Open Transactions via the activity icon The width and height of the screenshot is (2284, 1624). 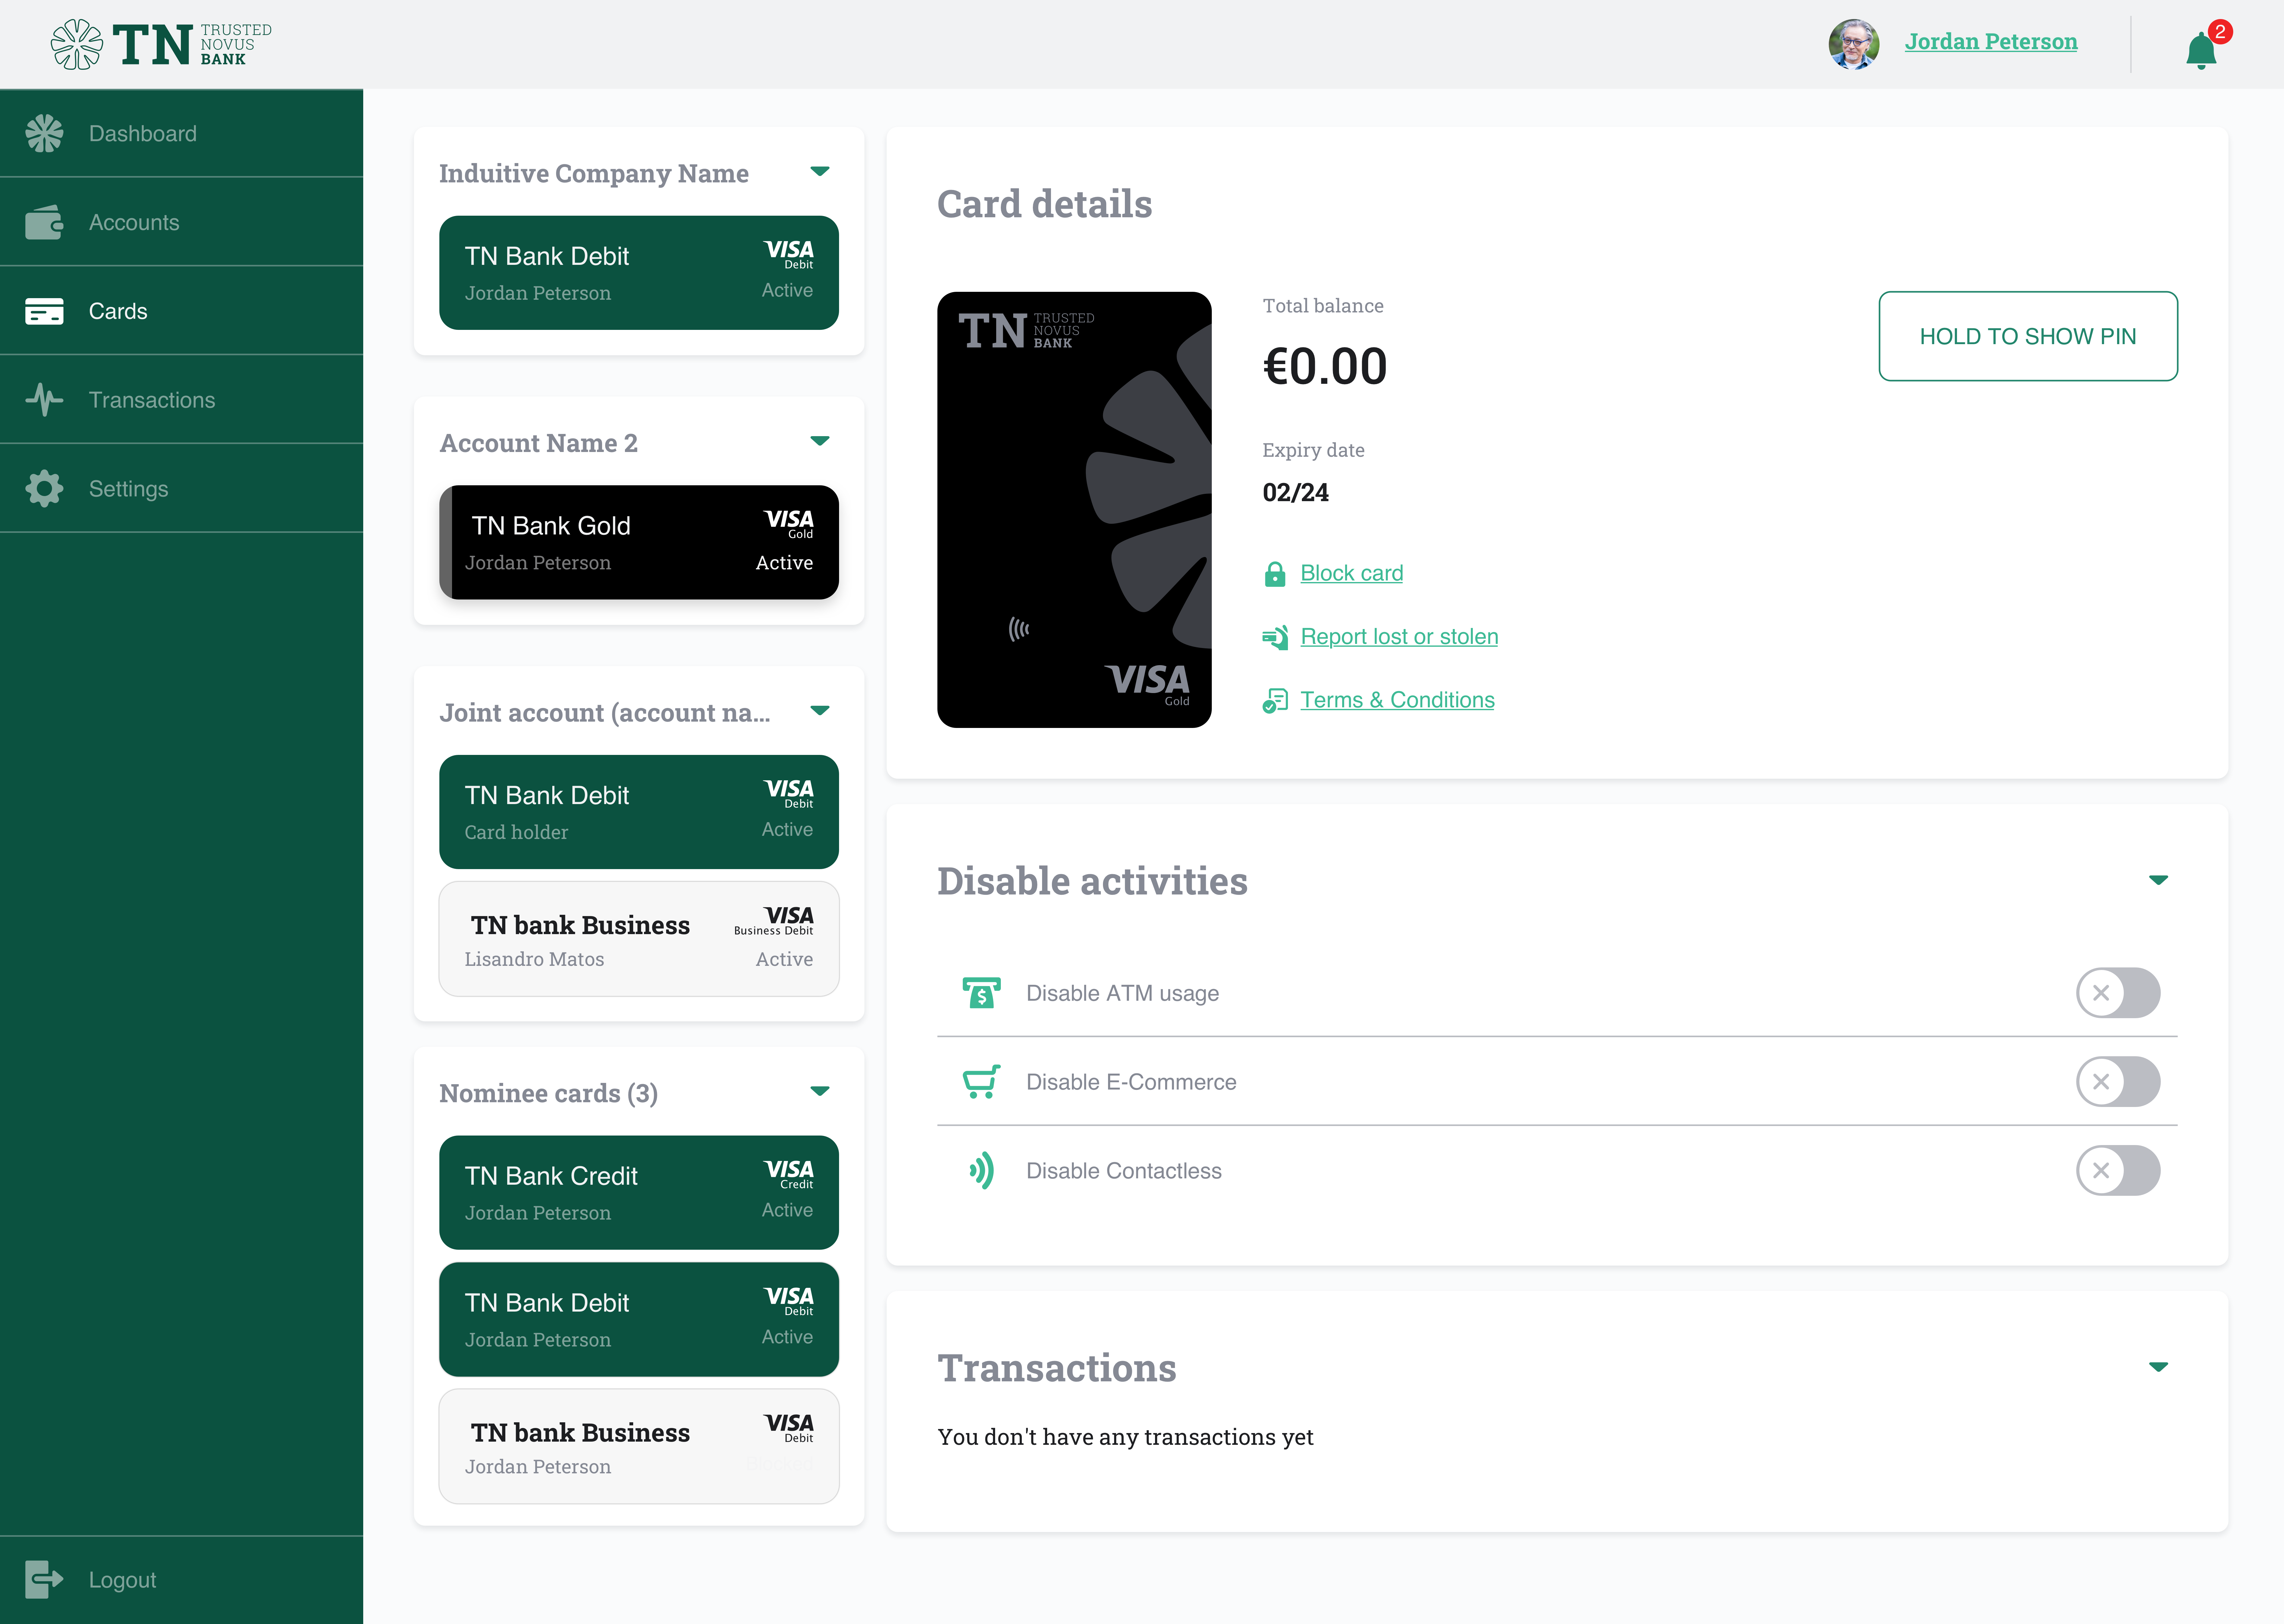[44, 400]
